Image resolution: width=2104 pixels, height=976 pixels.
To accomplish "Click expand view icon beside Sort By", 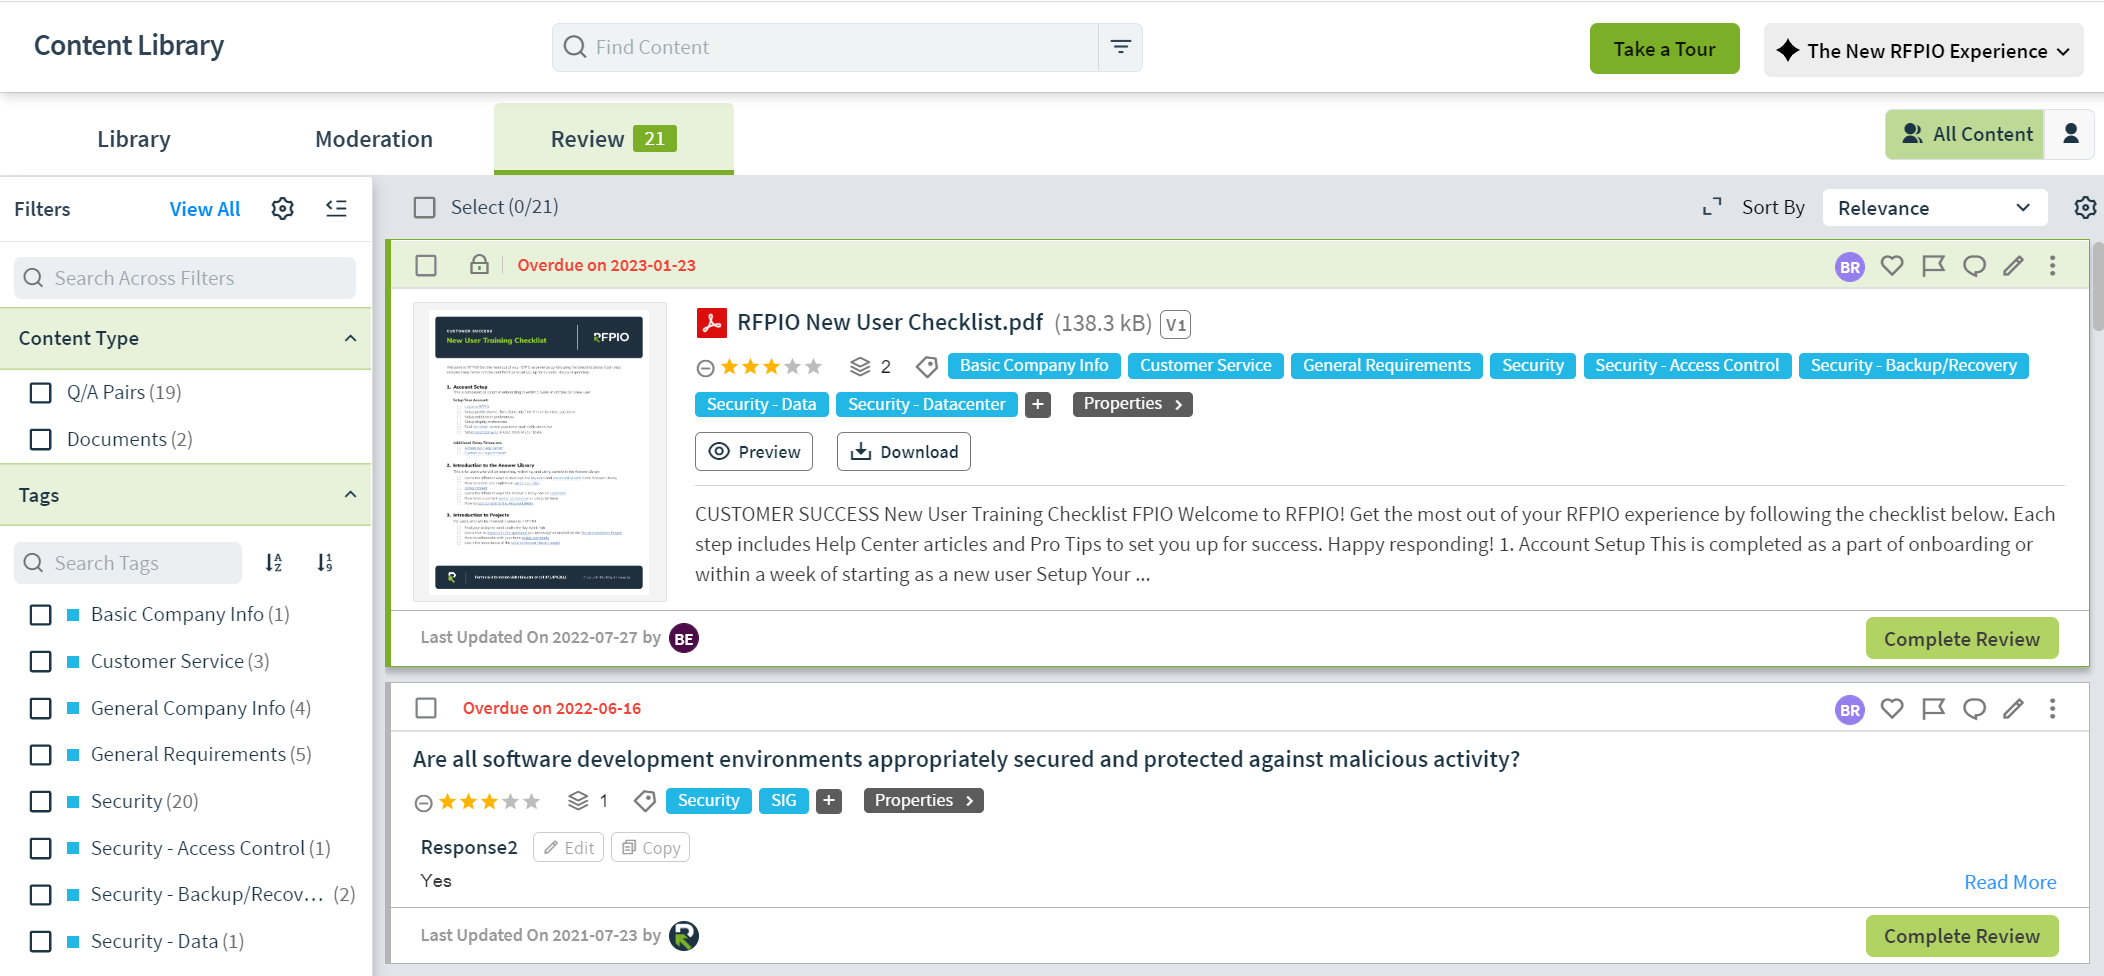I will pyautogui.click(x=1712, y=207).
